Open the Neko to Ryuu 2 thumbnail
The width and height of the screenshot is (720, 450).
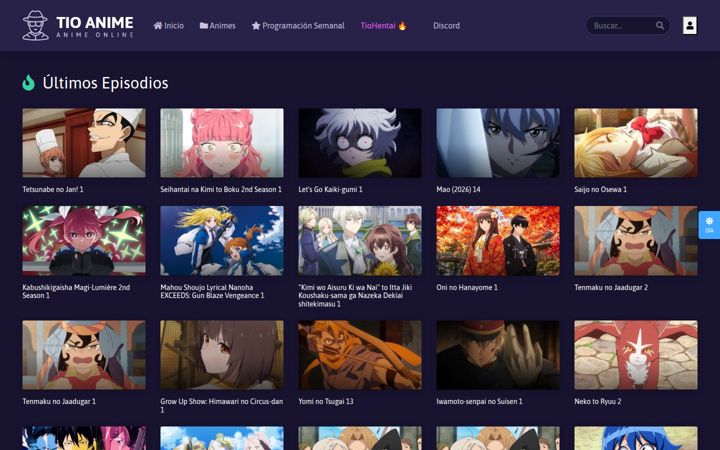pyautogui.click(x=636, y=355)
